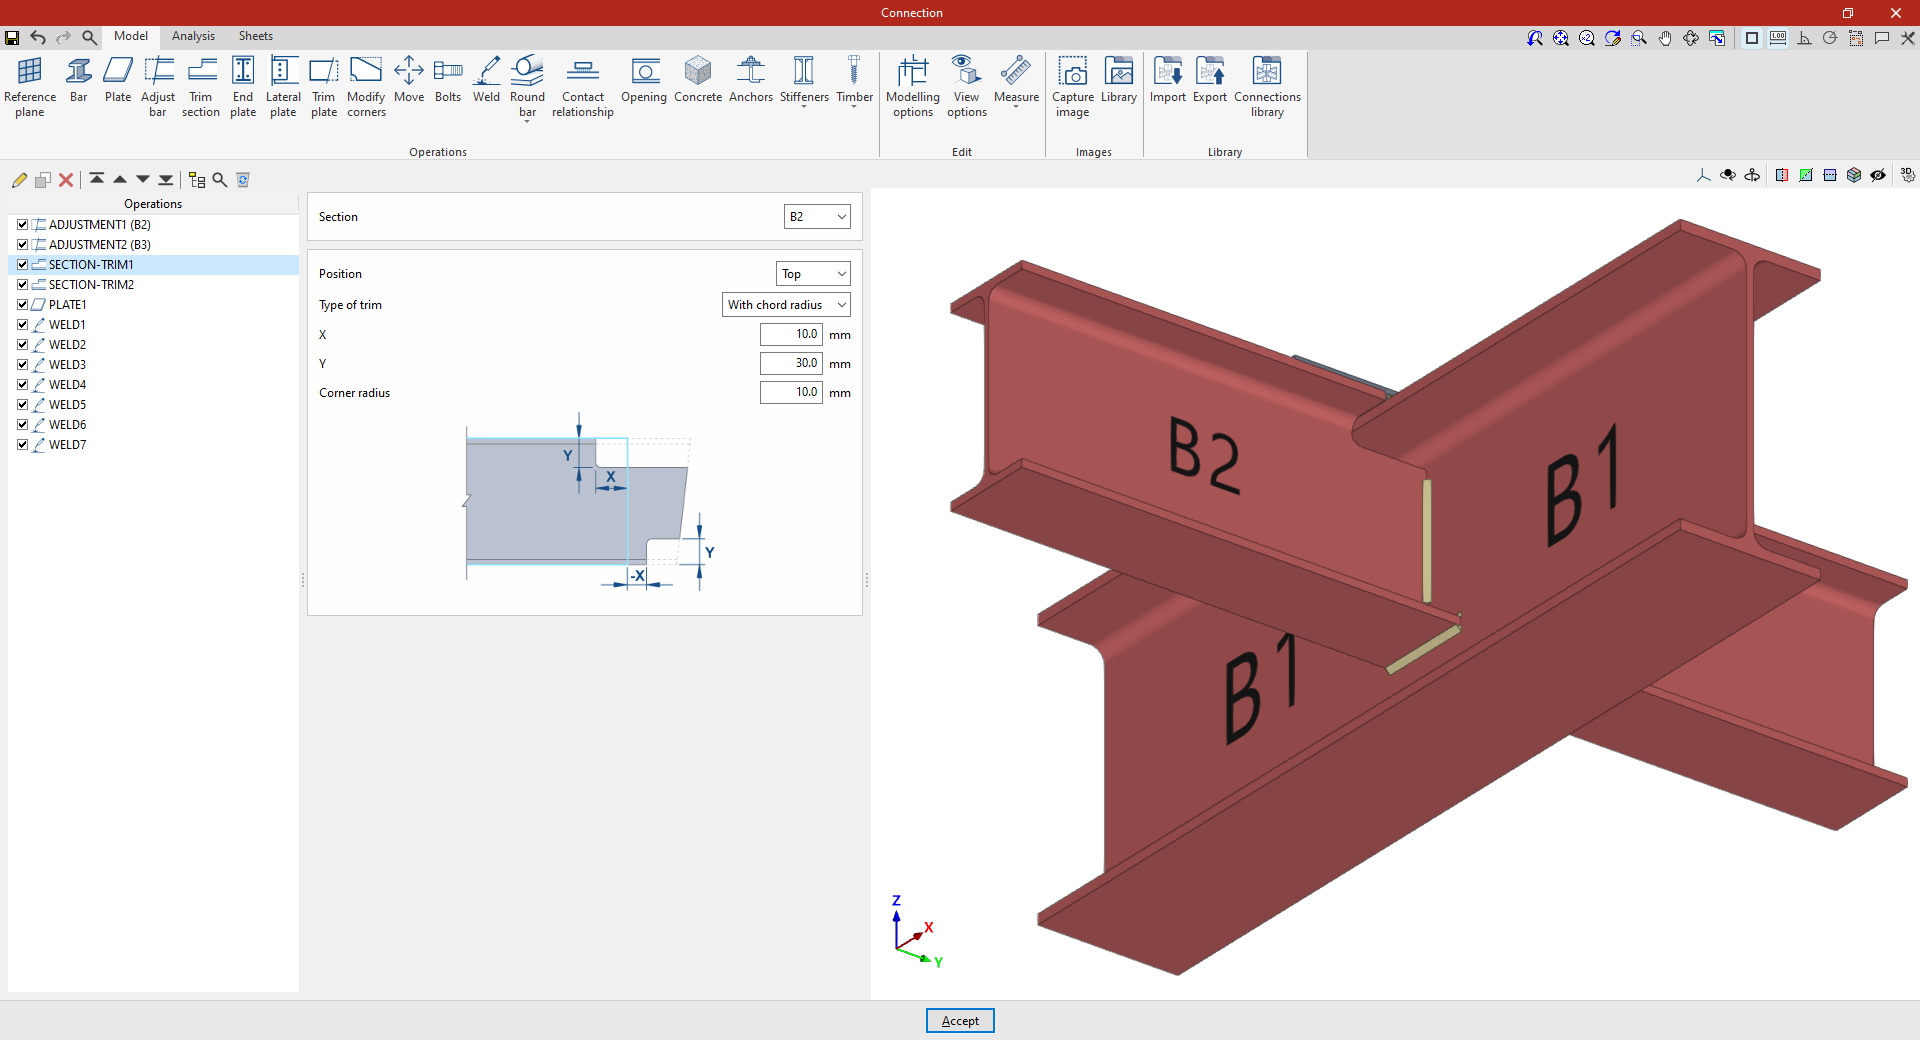Select SECTION-TRIM2 in operations list

coord(91,285)
